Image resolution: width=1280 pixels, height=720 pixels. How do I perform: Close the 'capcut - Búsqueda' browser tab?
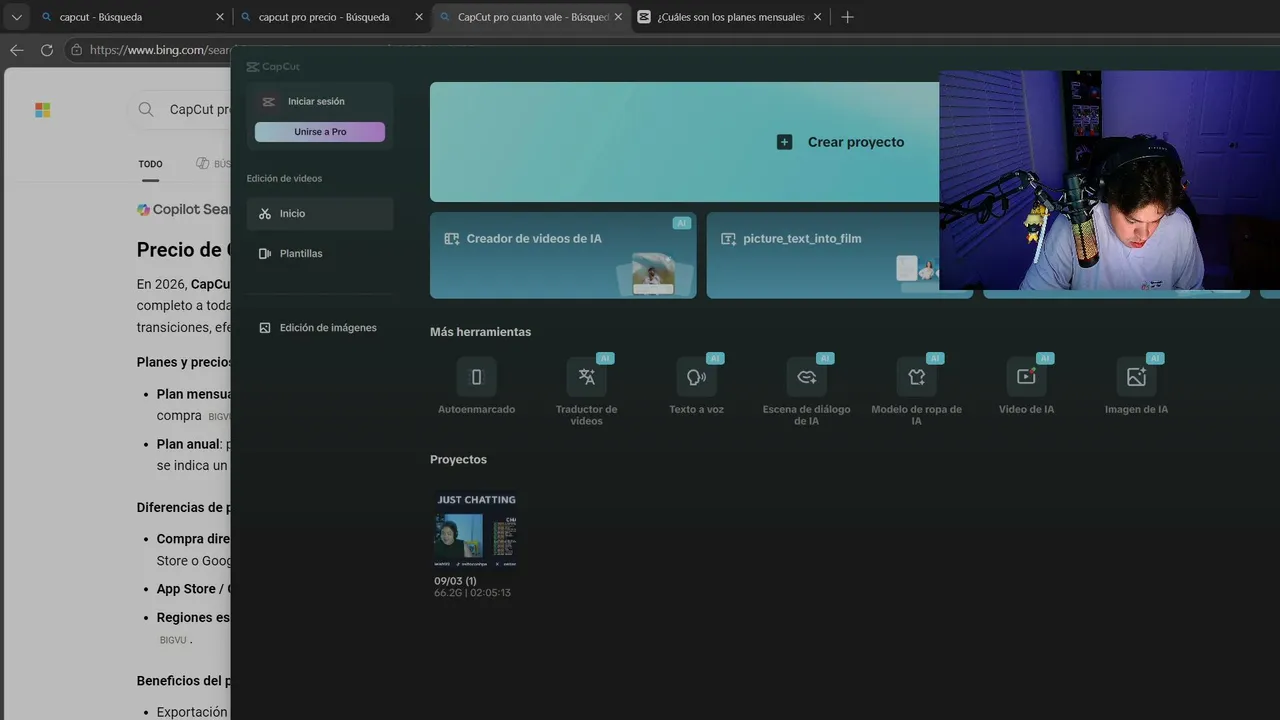[220, 17]
